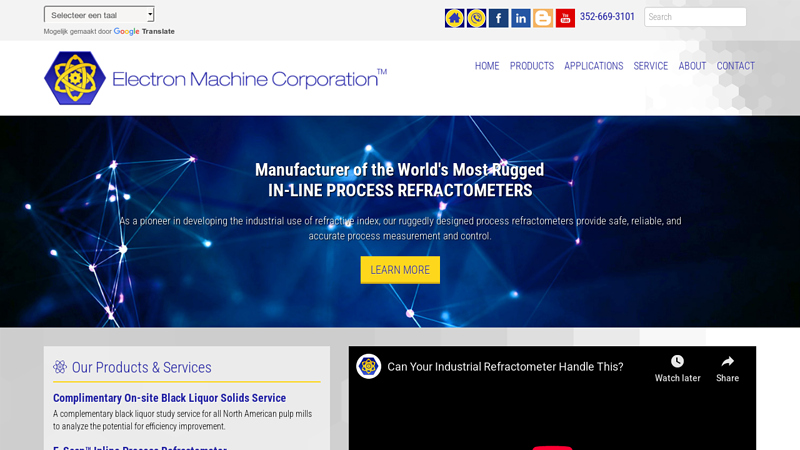This screenshot has width=800, height=450.
Task: Click the yellow phone contact icon
Action: [x=477, y=18]
